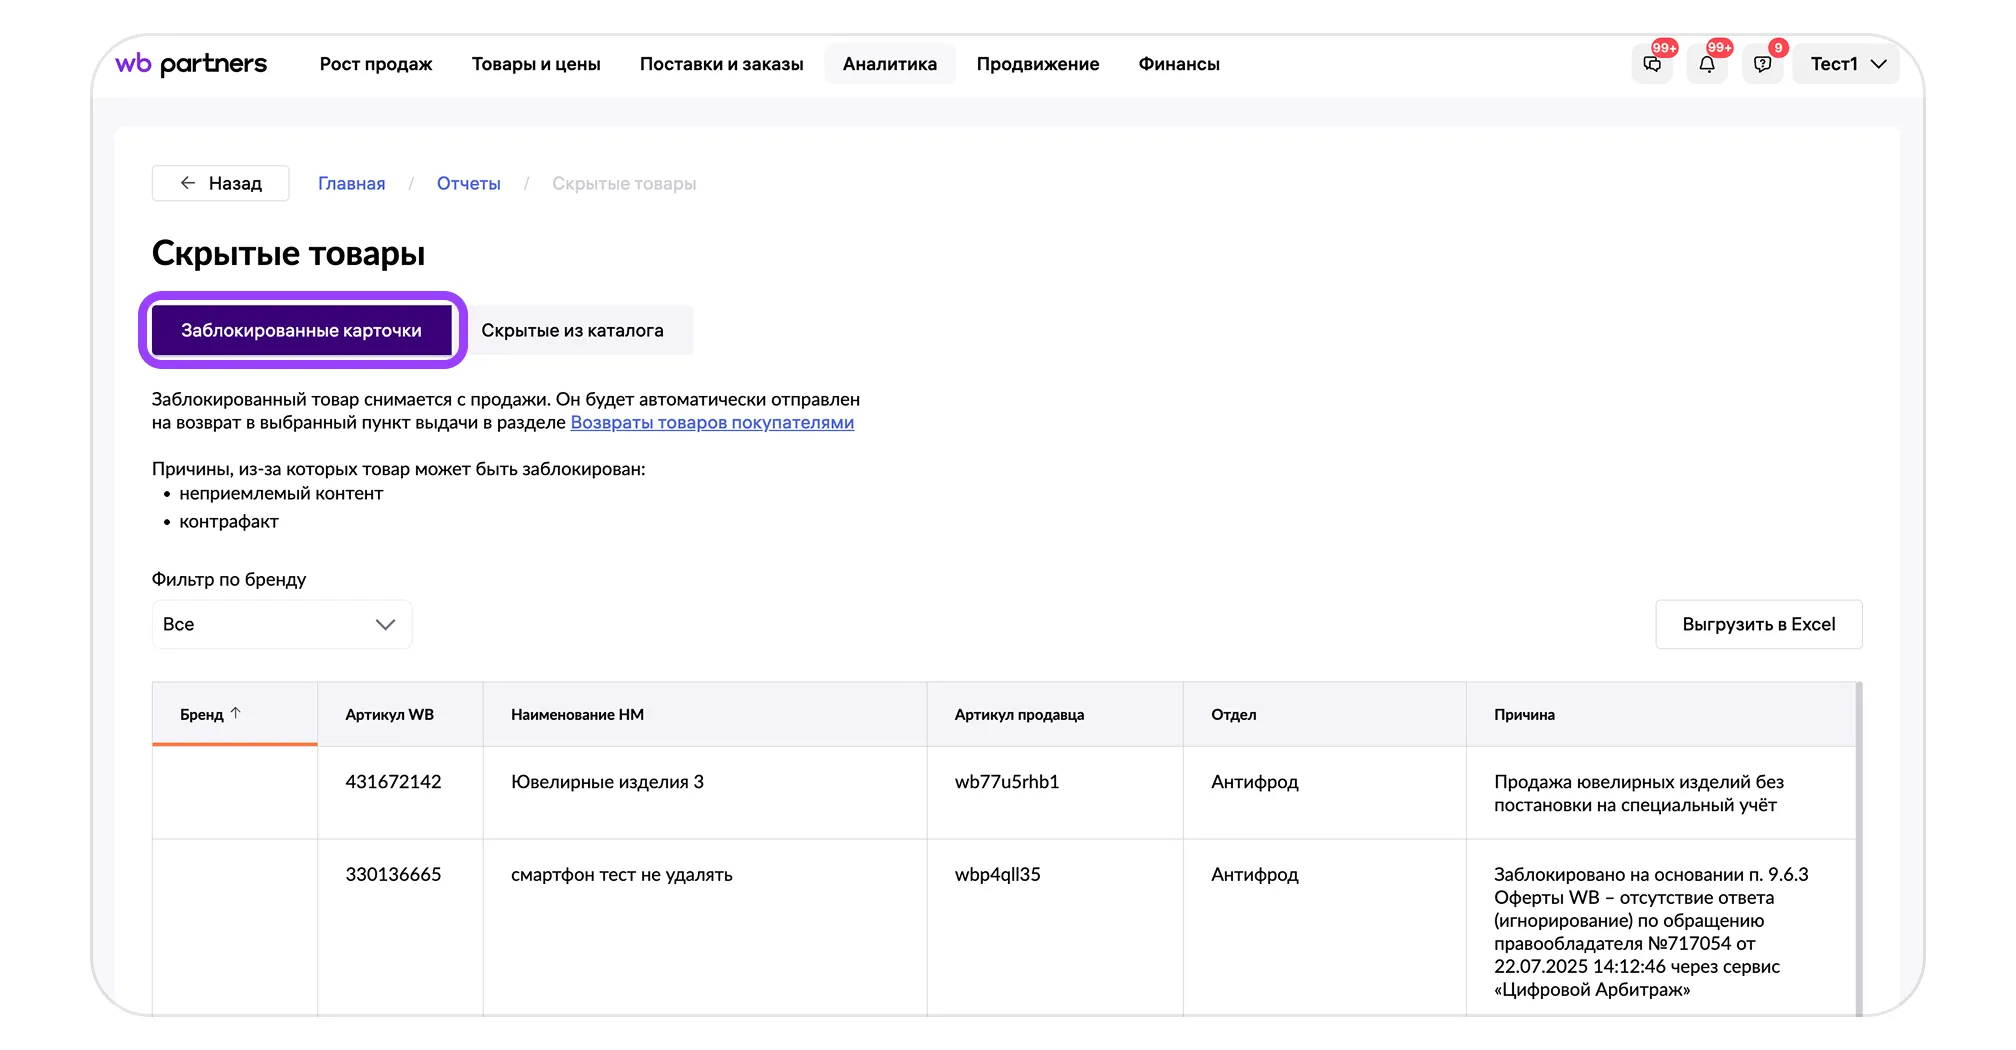Open the Продвижение menu
The image size is (2016, 1050).
pyautogui.click(x=1037, y=64)
